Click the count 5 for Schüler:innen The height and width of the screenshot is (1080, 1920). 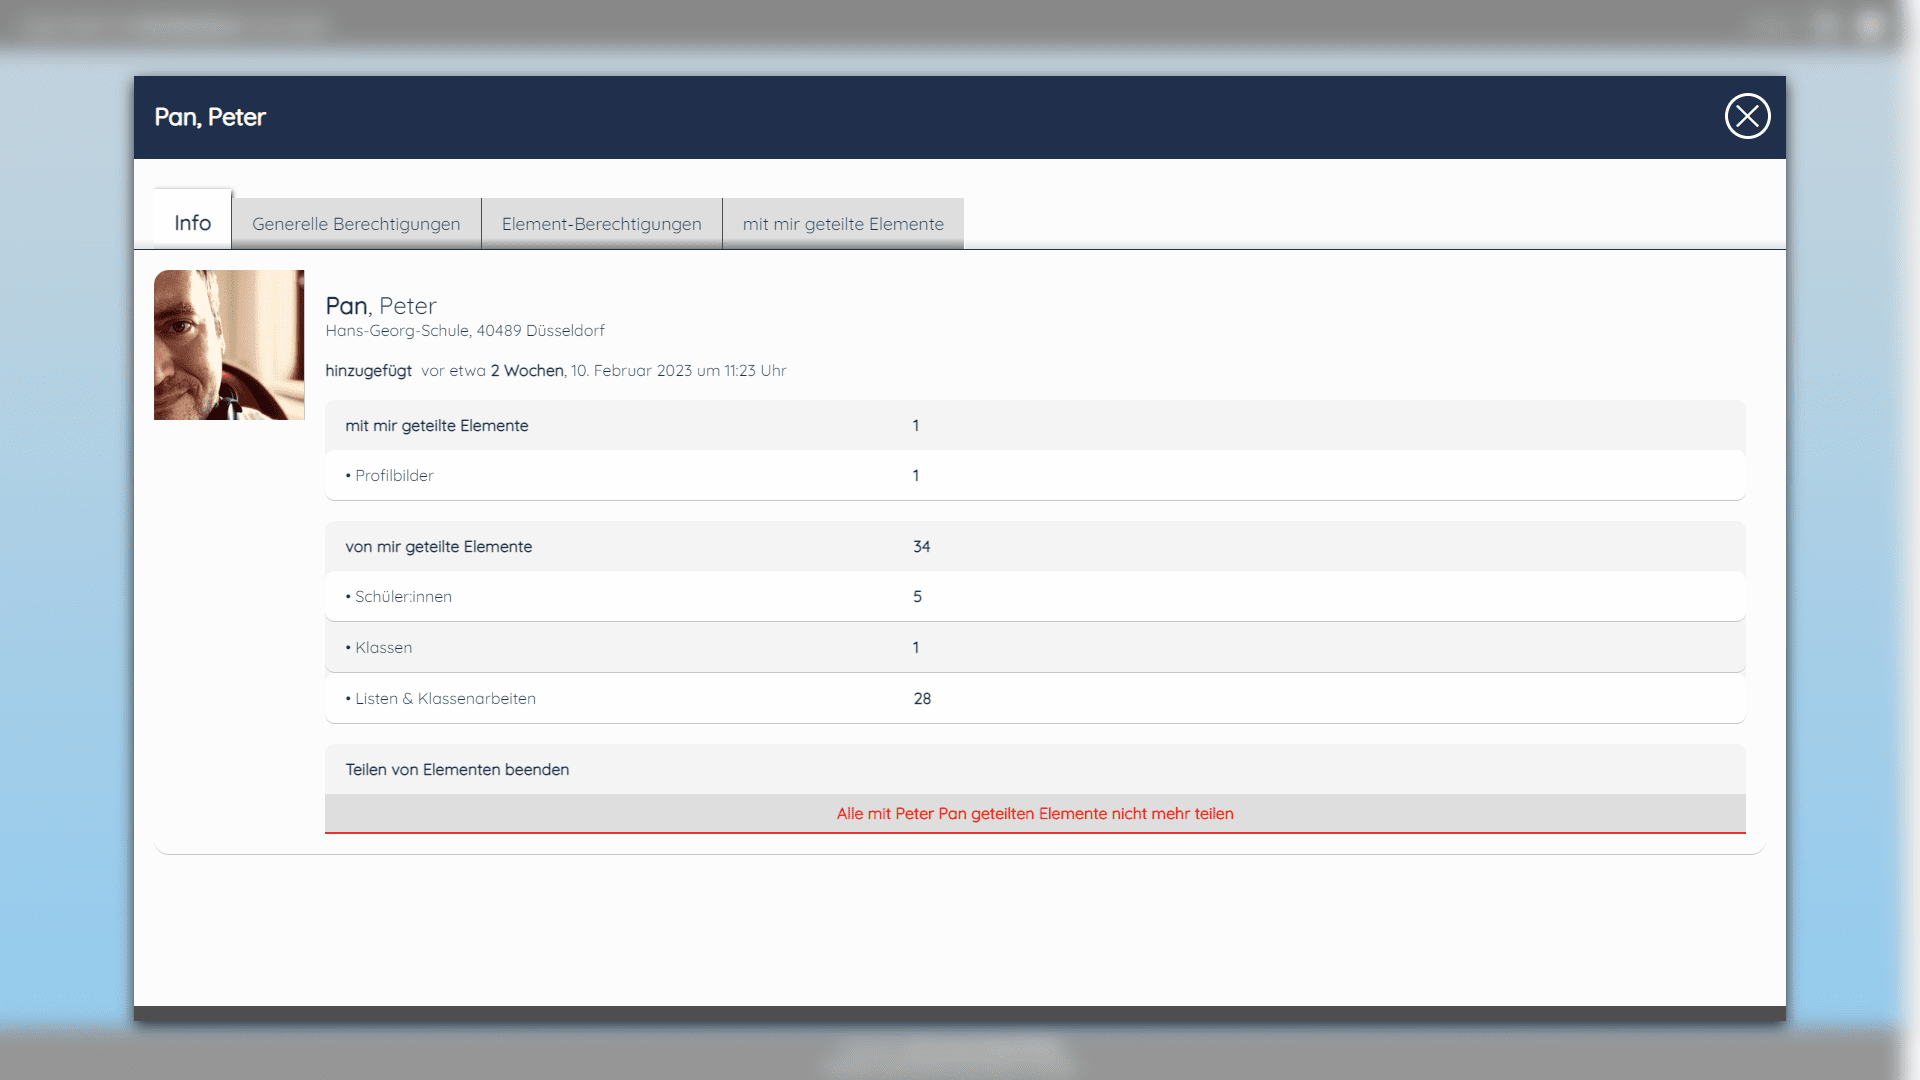[x=917, y=597]
